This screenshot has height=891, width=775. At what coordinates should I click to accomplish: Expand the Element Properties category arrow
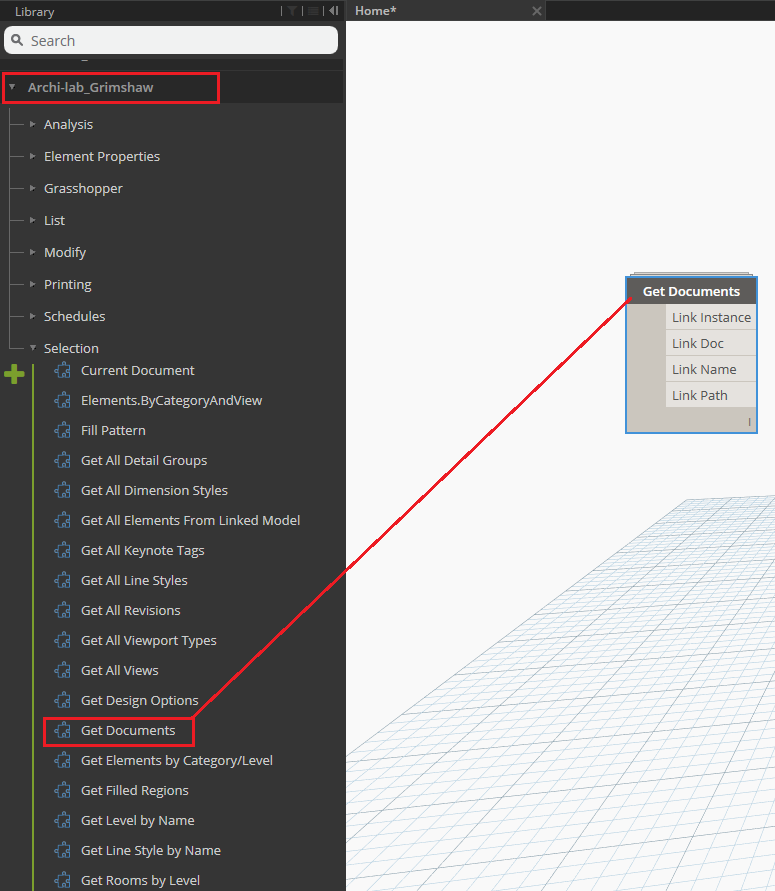tap(32, 156)
